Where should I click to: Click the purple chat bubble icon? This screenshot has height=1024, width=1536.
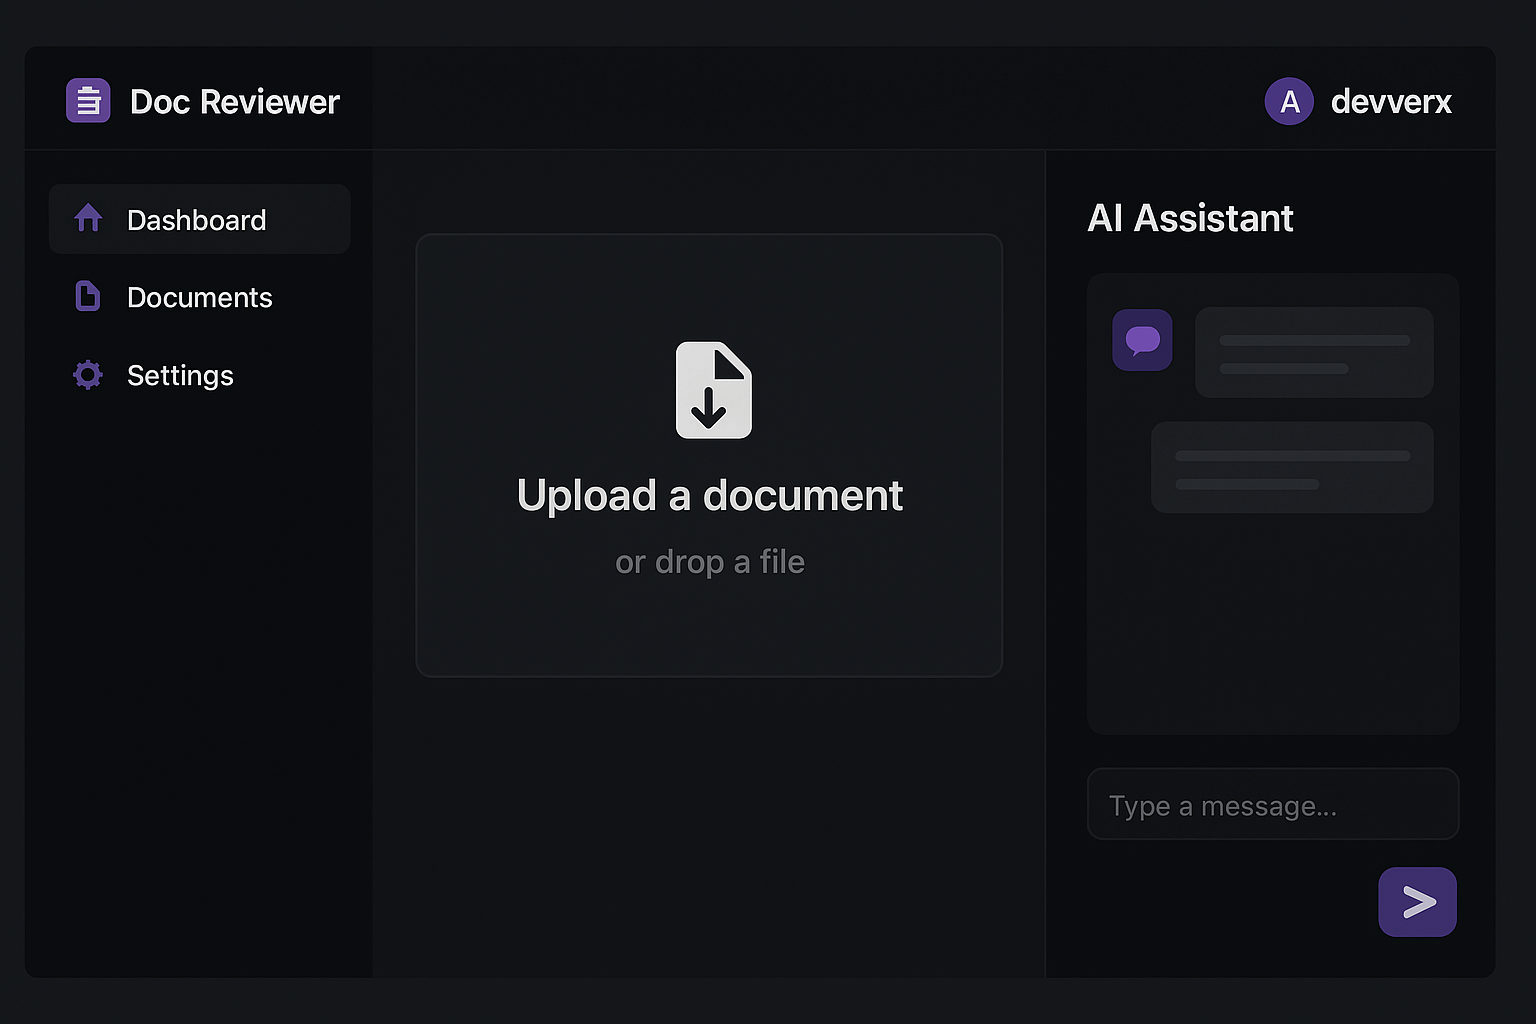(x=1142, y=340)
